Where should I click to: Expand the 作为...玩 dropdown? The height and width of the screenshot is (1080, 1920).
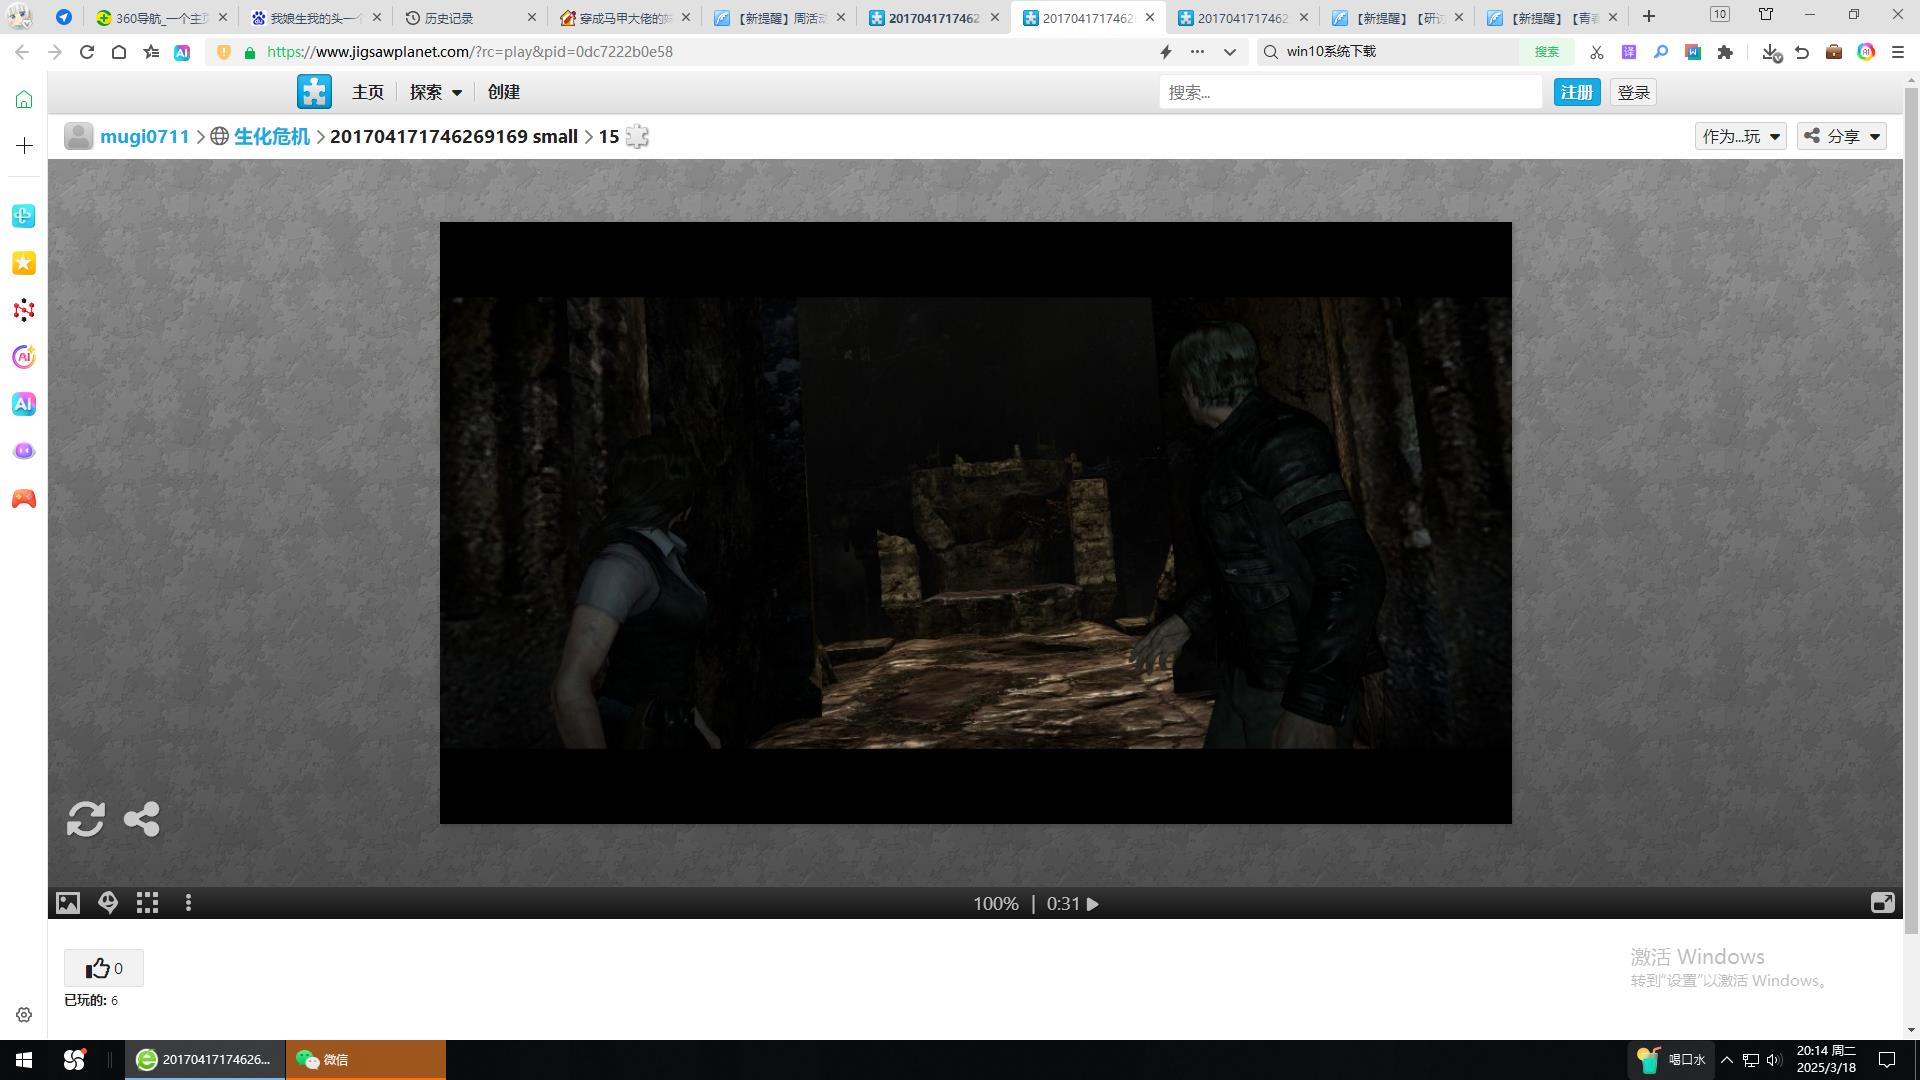1741,136
